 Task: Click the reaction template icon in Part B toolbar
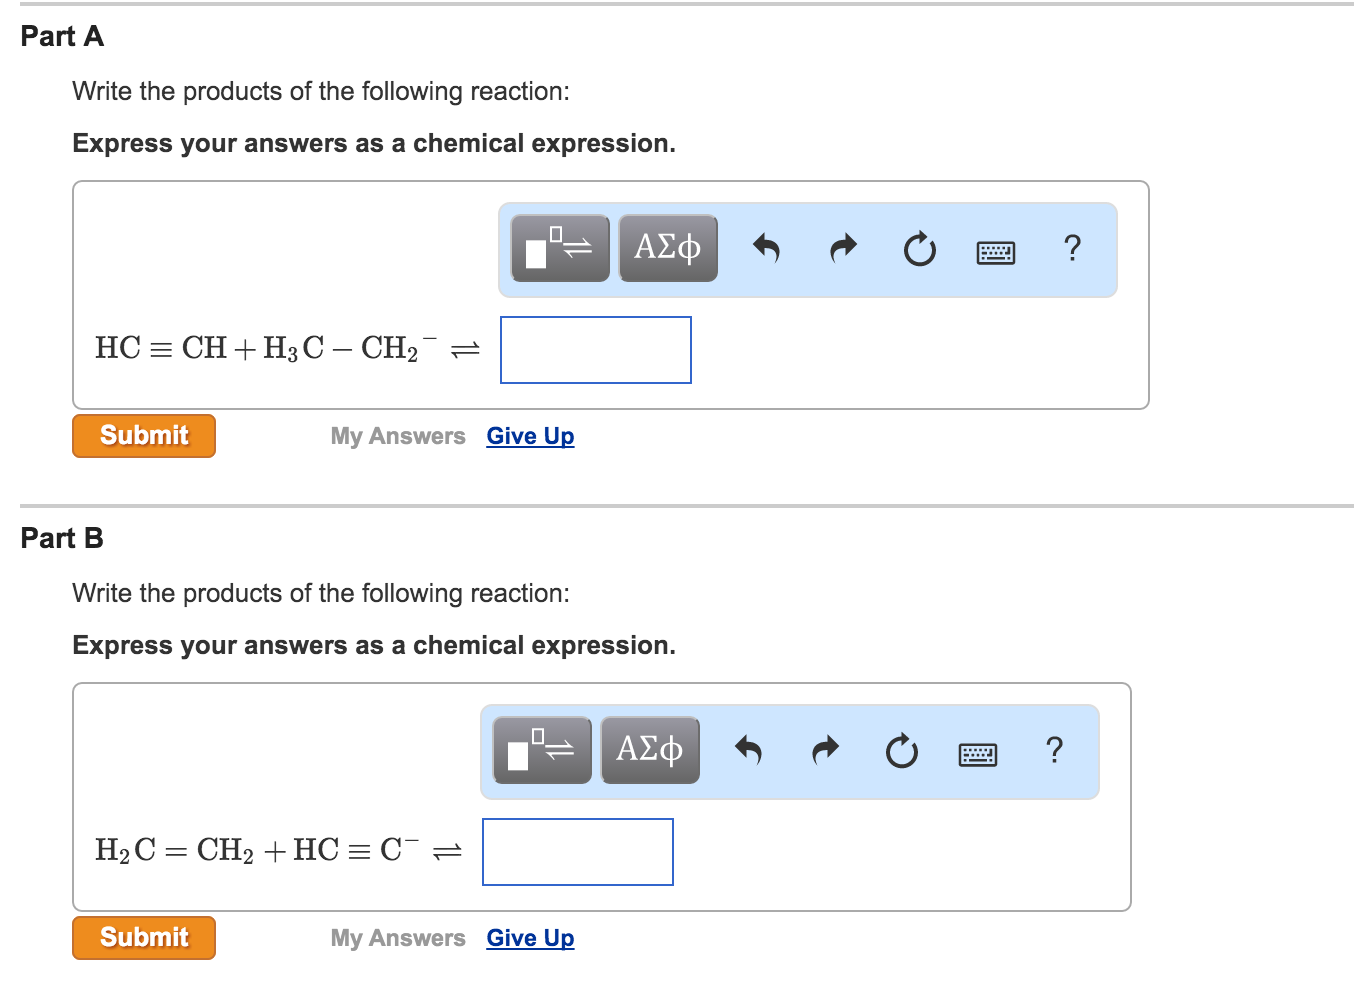pyautogui.click(x=542, y=750)
